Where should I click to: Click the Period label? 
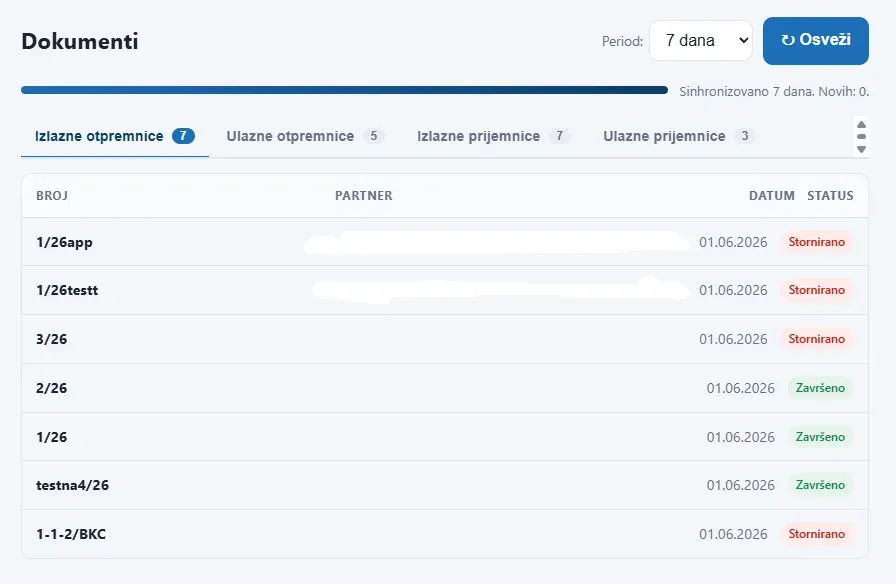pyautogui.click(x=622, y=41)
